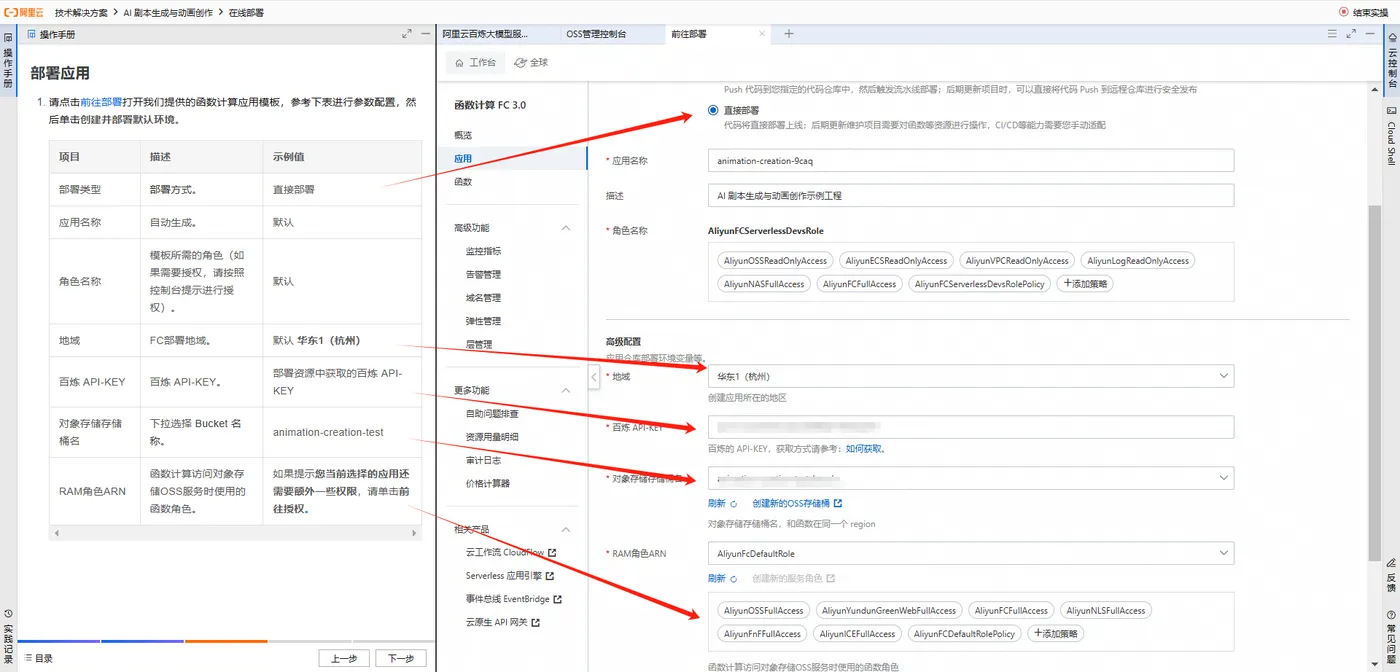Open the 全球 region selector
Screen dimensions: 1400x672
click(531, 62)
